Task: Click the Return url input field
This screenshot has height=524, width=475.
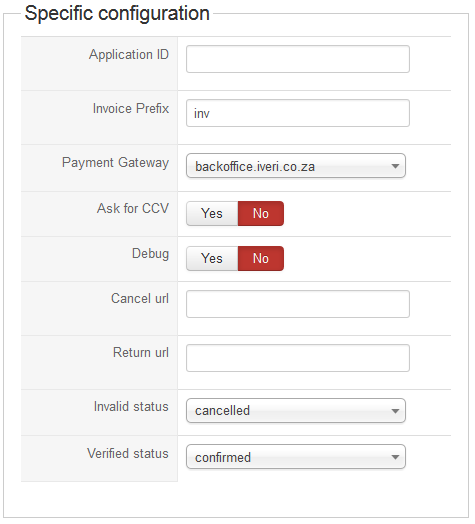Action: click(x=298, y=358)
